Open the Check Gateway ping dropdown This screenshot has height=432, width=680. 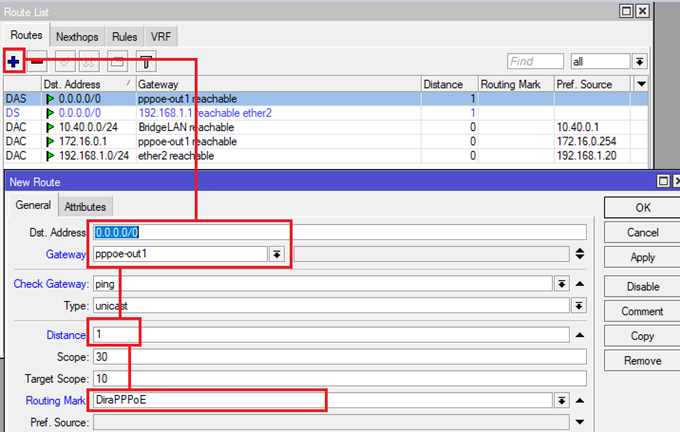(561, 284)
